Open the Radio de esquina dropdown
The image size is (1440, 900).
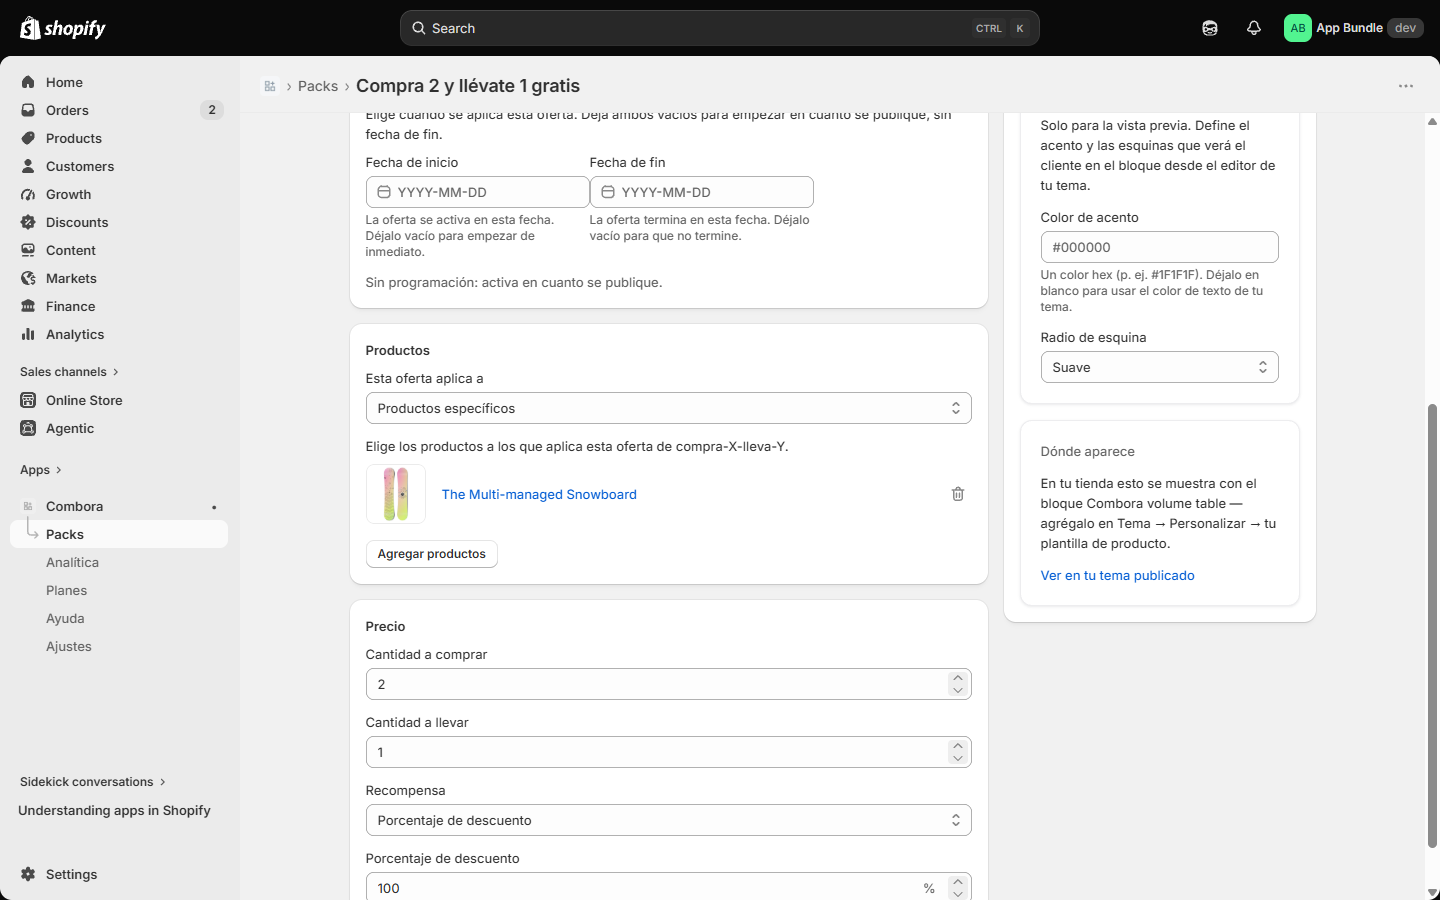(x=1159, y=367)
